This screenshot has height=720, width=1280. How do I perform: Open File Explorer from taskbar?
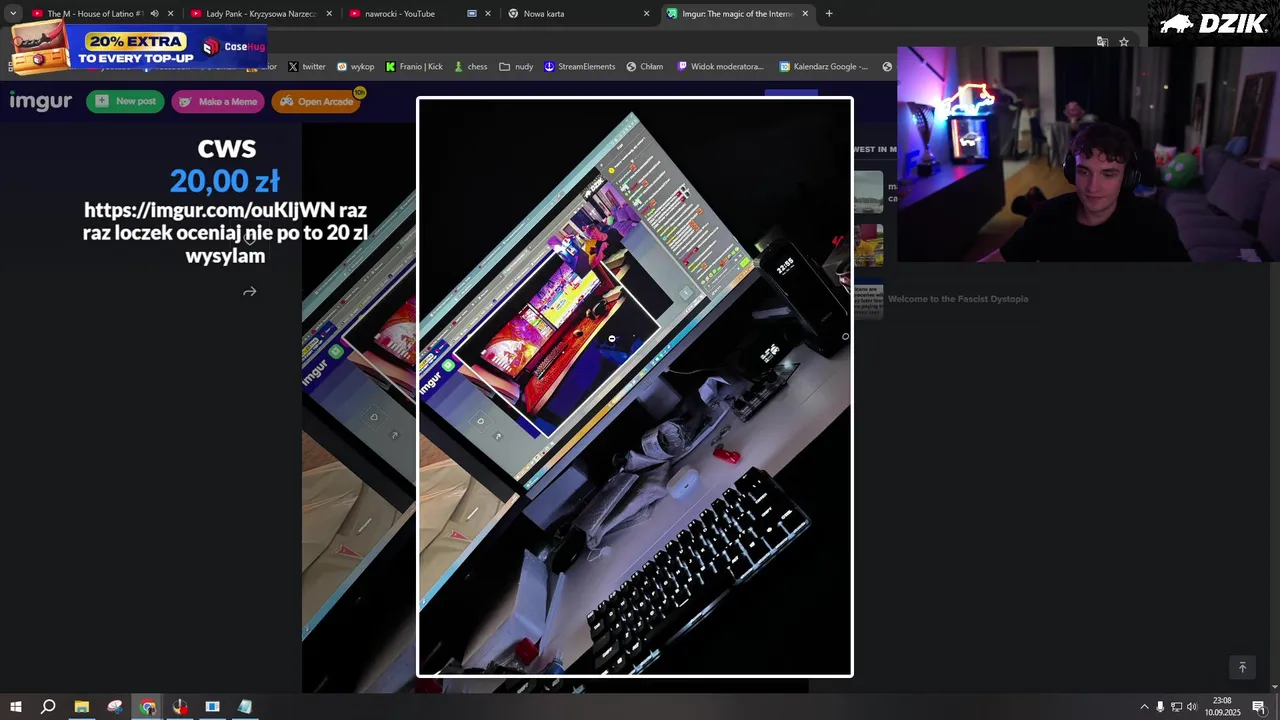pyautogui.click(x=82, y=707)
